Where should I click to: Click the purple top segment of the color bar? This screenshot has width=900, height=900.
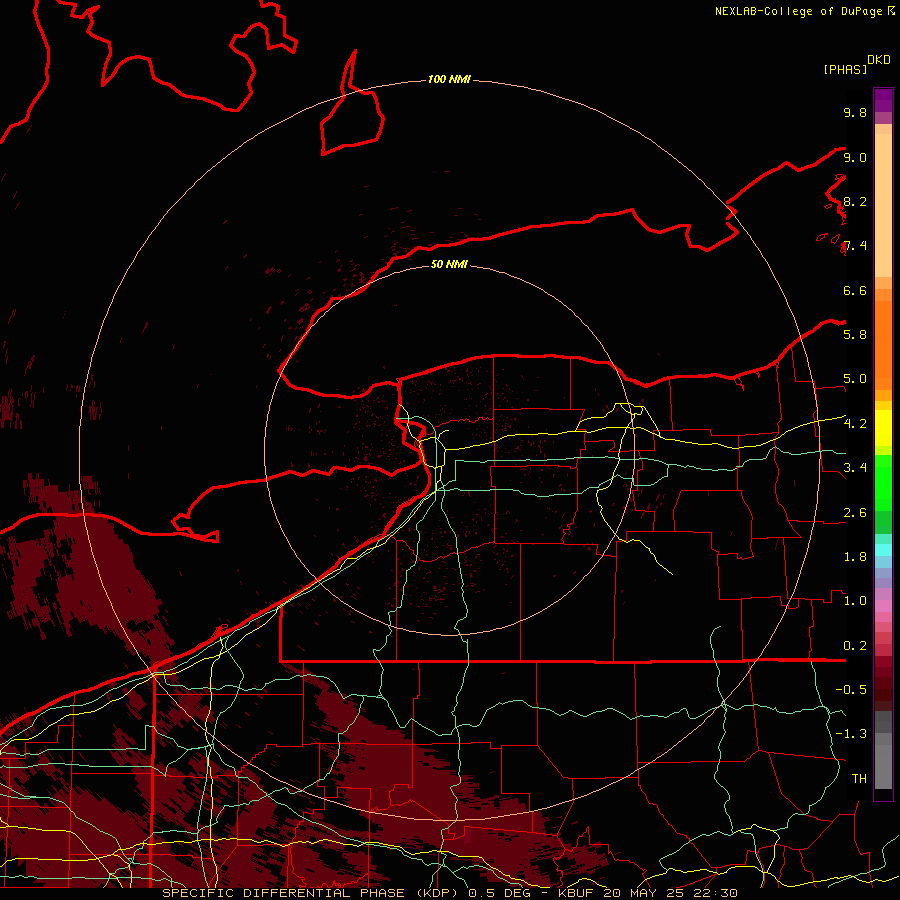pos(883,100)
